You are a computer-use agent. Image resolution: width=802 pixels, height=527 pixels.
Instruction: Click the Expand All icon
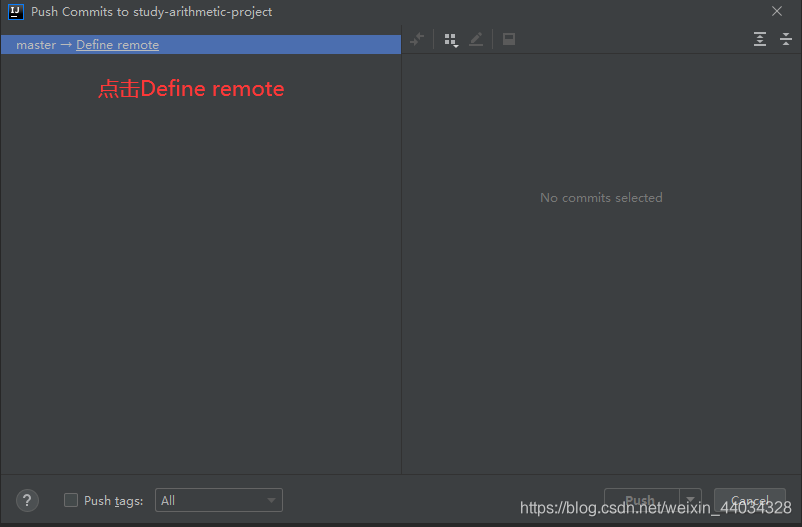760,39
